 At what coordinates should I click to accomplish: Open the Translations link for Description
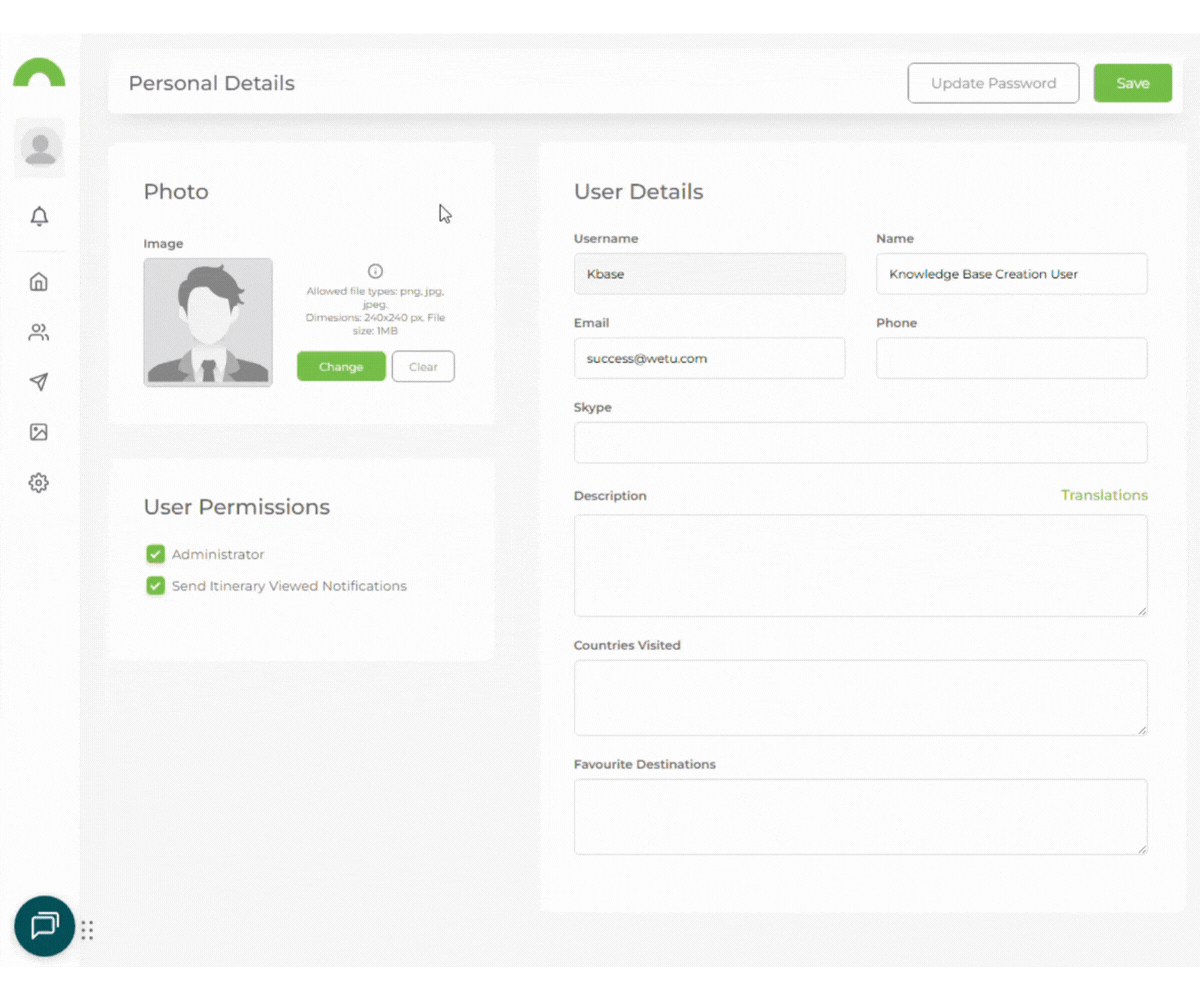(1104, 495)
